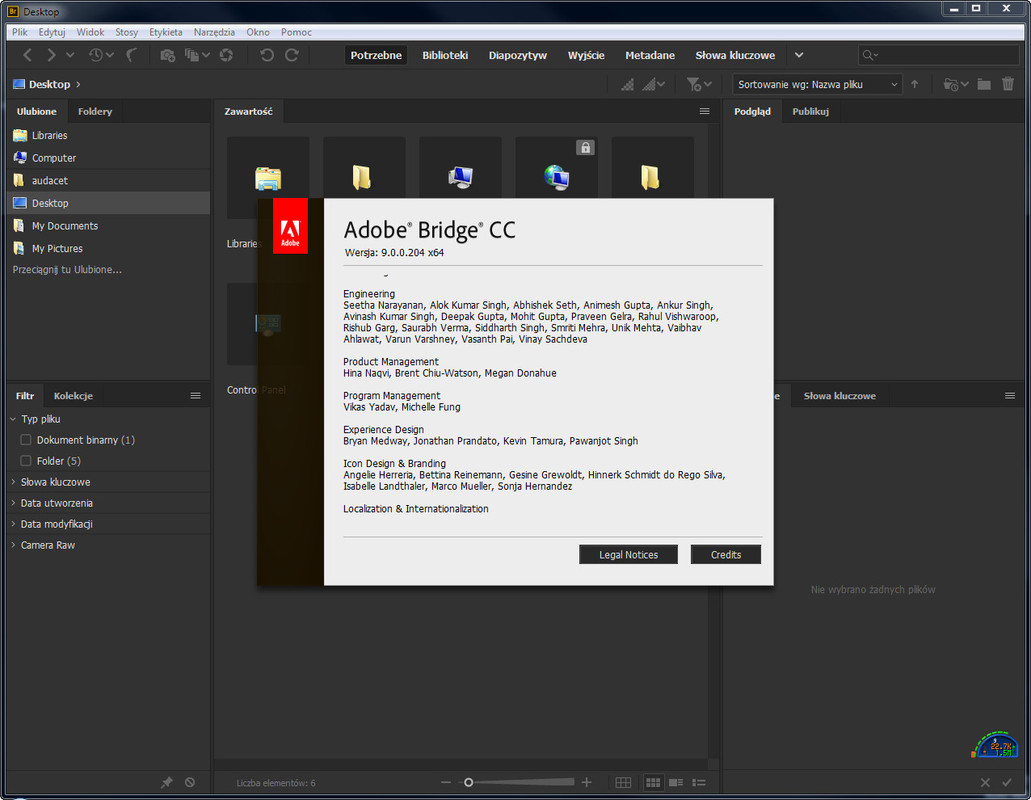Select audacet favorite folder
Screen dimensions: 1031x800
(x=108, y=180)
